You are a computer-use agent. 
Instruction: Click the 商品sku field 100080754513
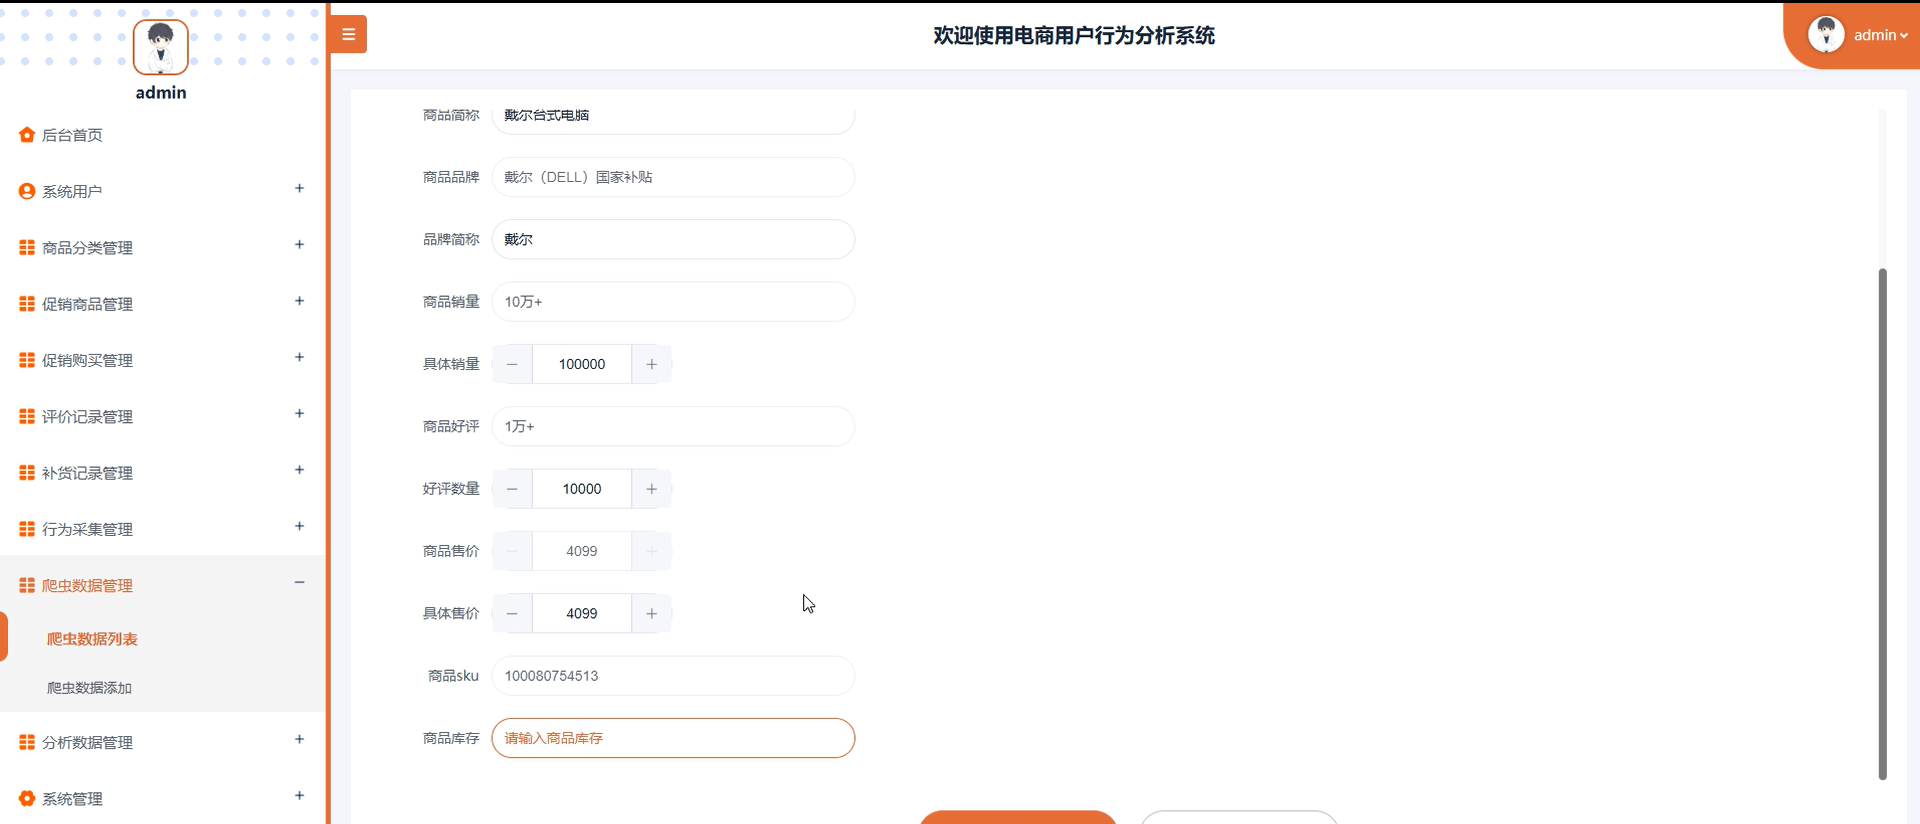pyautogui.click(x=673, y=676)
